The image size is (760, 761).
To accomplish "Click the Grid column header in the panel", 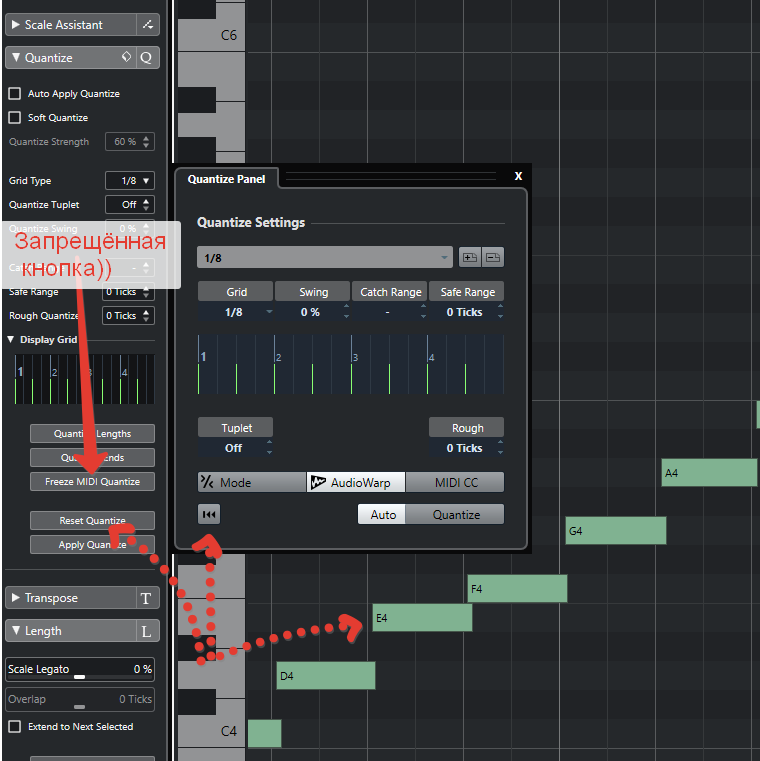I will coord(235,292).
